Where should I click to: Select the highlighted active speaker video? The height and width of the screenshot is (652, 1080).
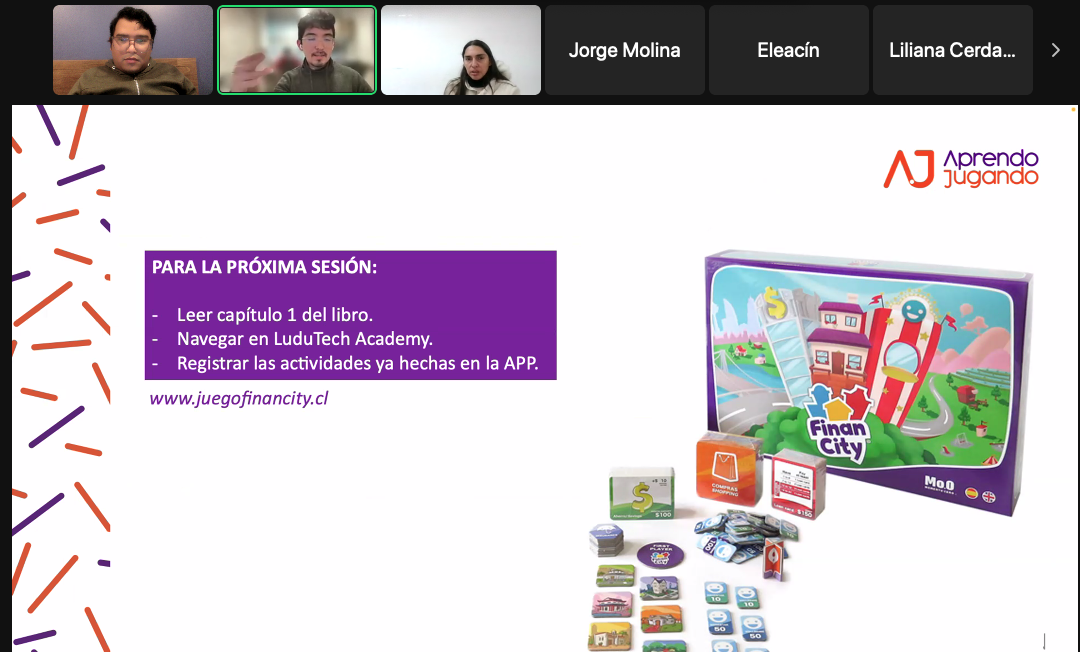297,50
